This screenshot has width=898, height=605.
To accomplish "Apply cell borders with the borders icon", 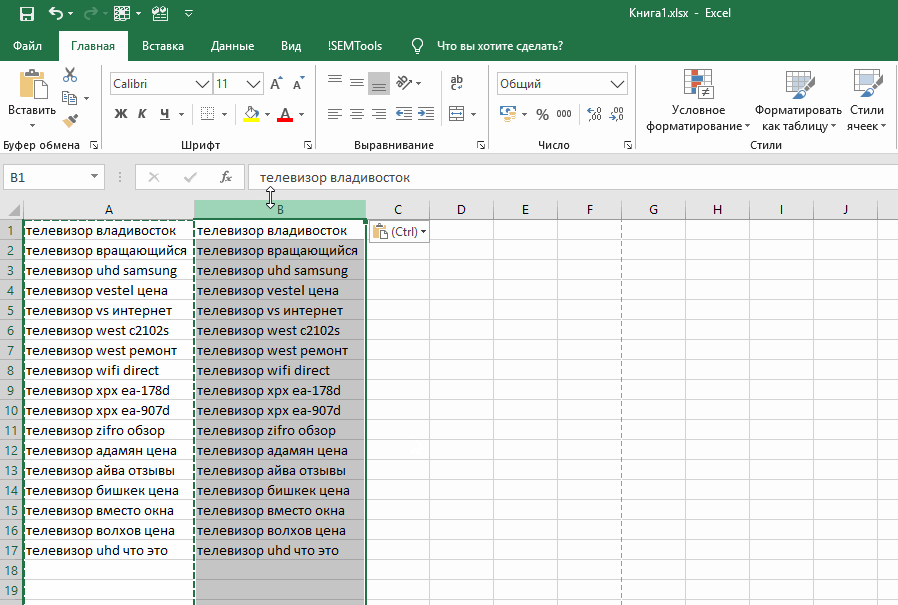I will pos(207,113).
